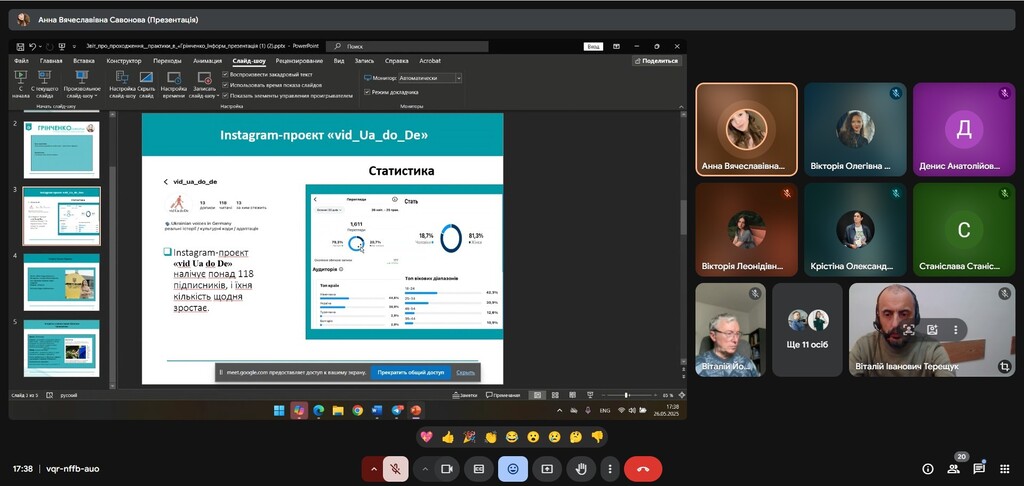The height and width of the screenshot is (486, 1024).
Task: Open the crop icon on self-view tile
Action: click(x=1003, y=367)
